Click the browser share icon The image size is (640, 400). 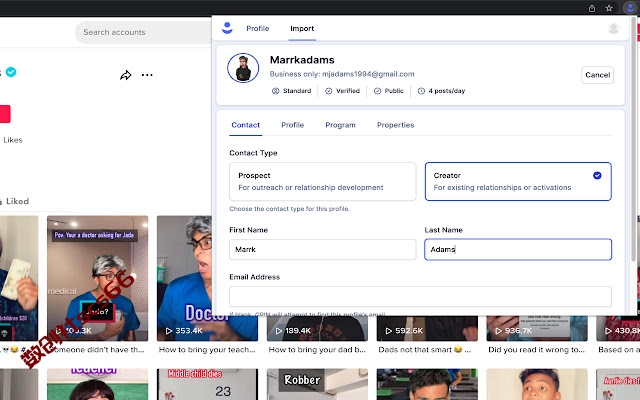pyautogui.click(x=591, y=8)
